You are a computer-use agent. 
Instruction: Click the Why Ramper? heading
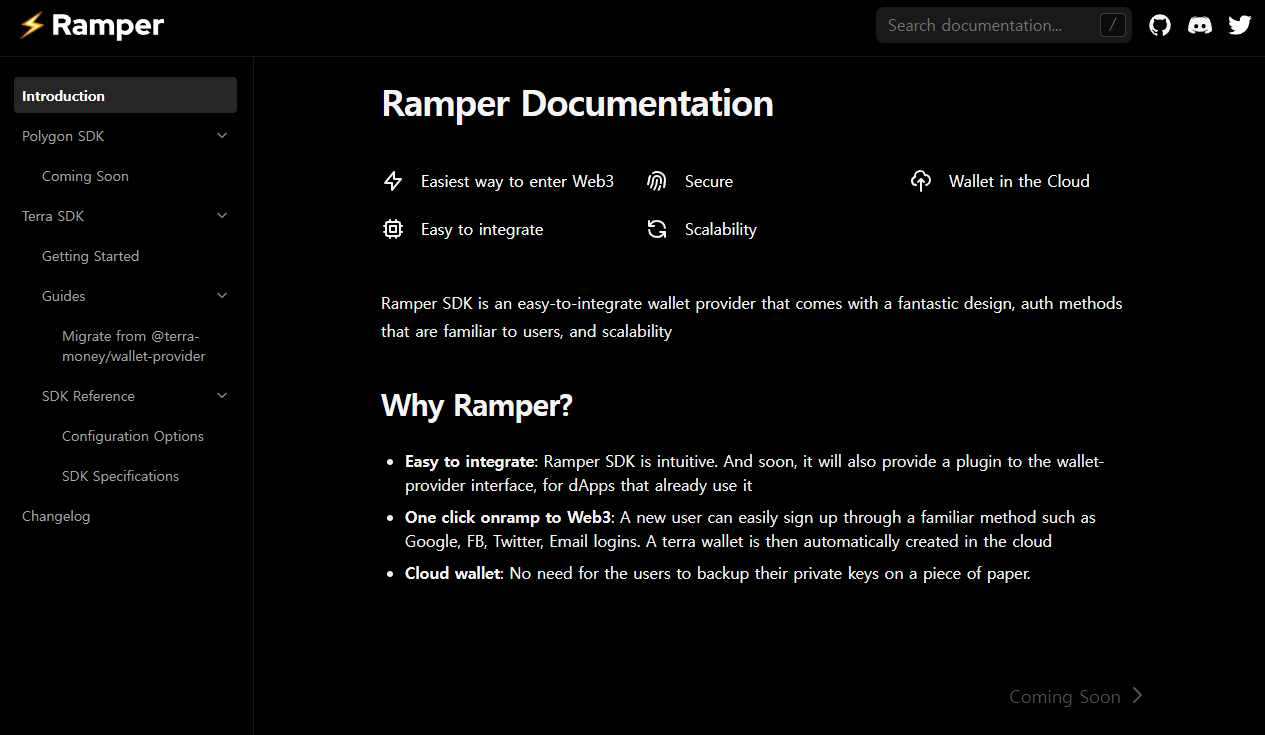(477, 405)
